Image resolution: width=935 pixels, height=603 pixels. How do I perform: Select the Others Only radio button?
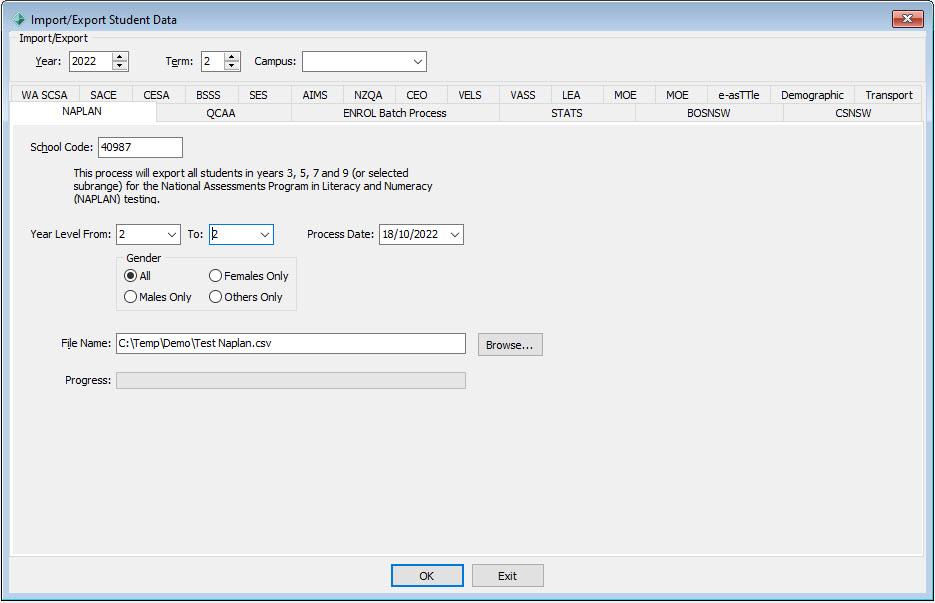246,296
